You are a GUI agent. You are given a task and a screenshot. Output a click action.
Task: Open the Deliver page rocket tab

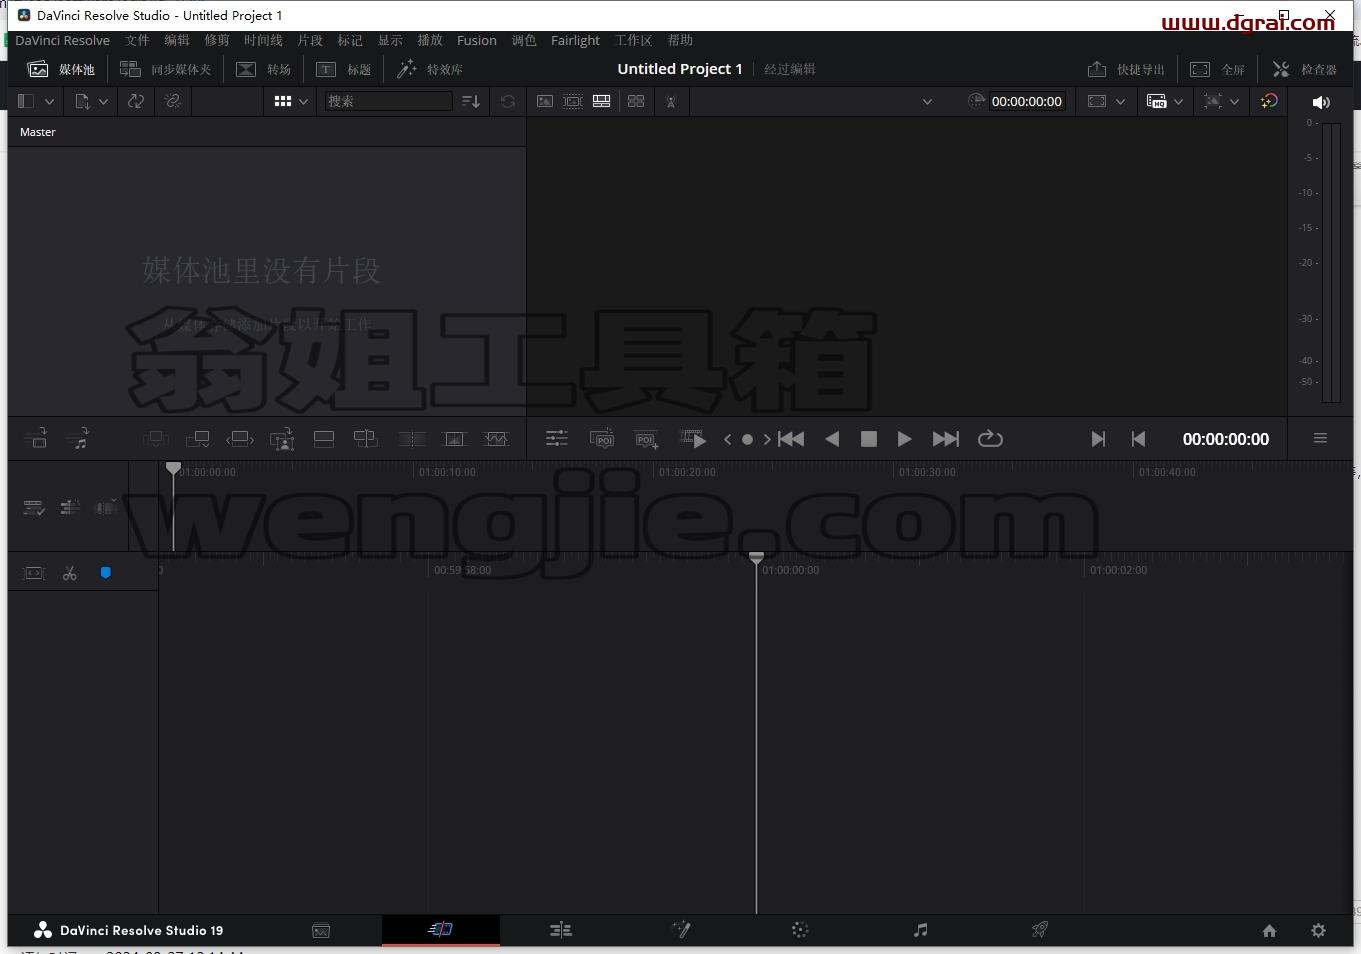(x=1040, y=930)
